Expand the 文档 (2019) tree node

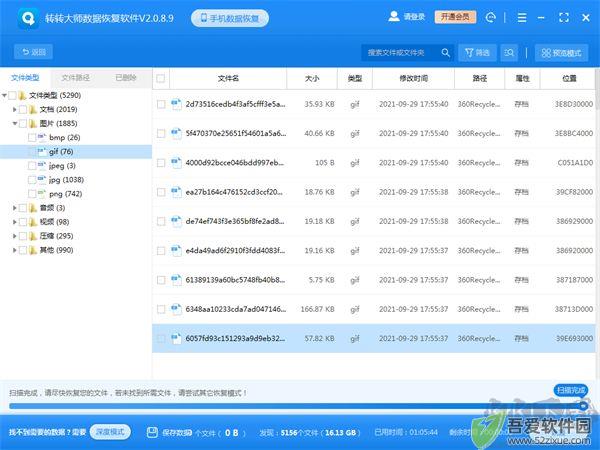point(15,109)
